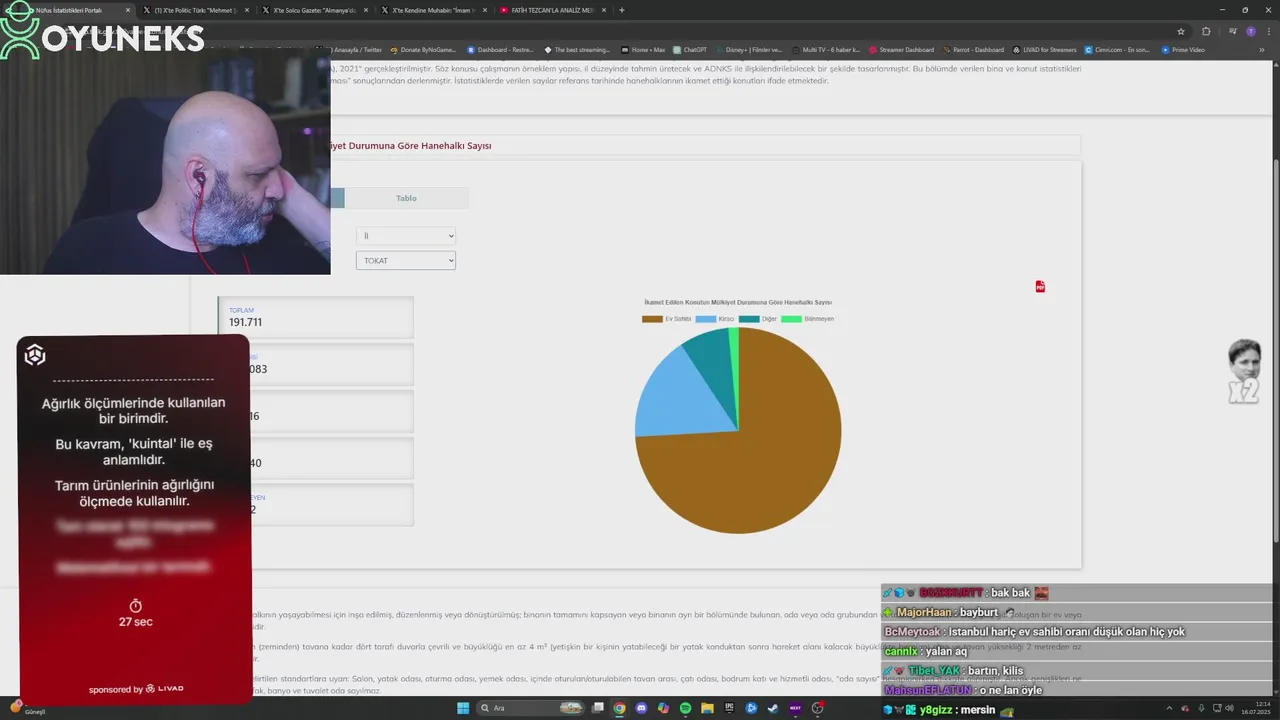Screen dimensions: 1280x720
Task: Toggle the Diğer legend swatch
Action: [749, 319]
